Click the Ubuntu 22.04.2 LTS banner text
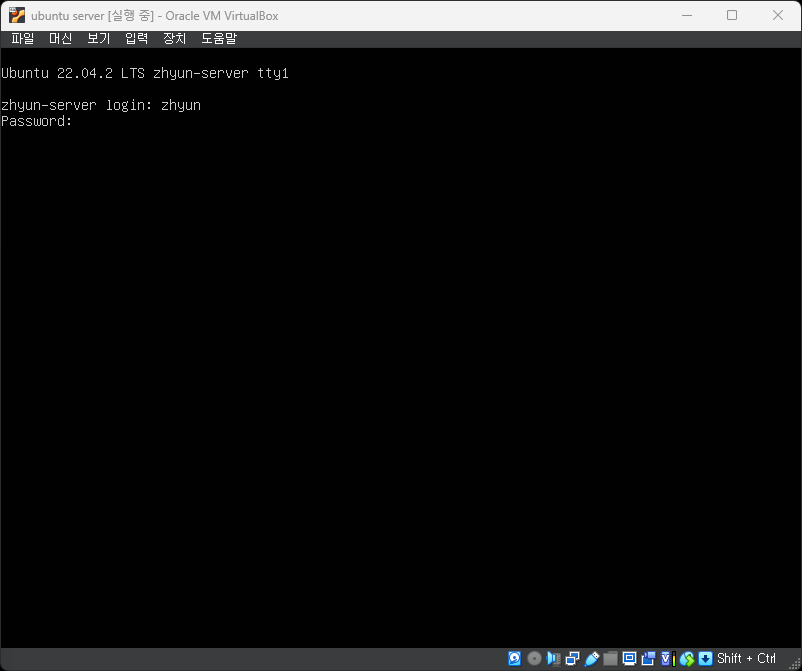This screenshot has height=671, width=802. click(x=145, y=74)
